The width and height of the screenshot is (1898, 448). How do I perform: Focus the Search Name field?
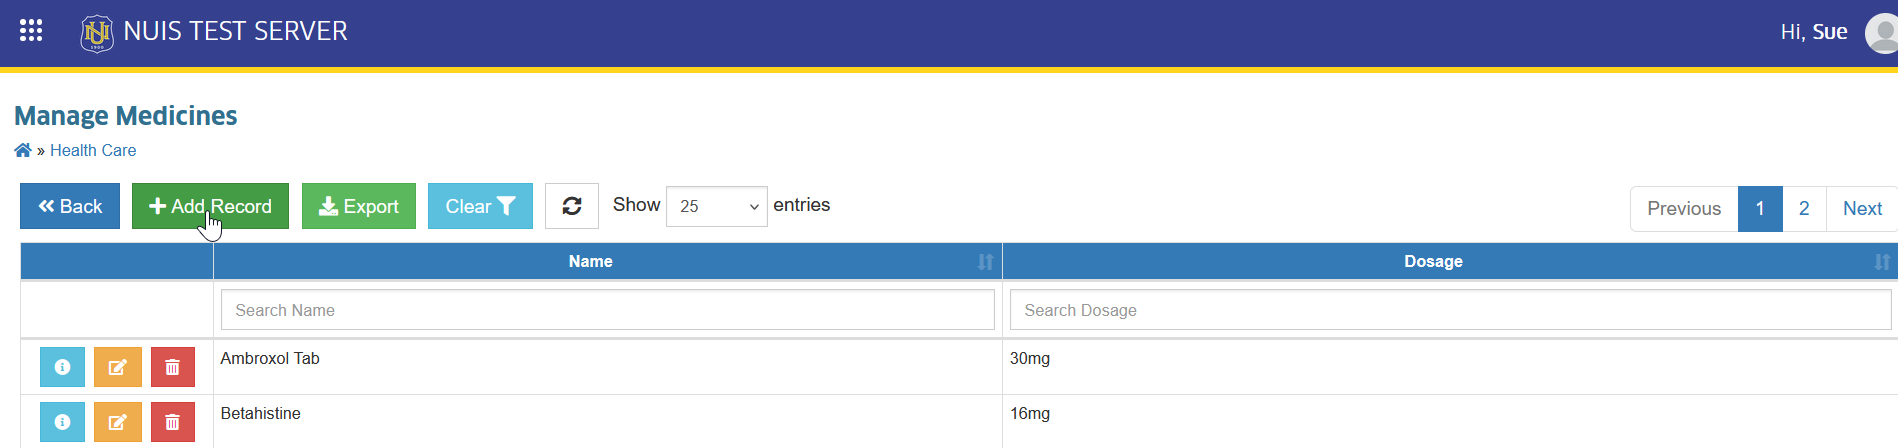click(x=608, y=310)
